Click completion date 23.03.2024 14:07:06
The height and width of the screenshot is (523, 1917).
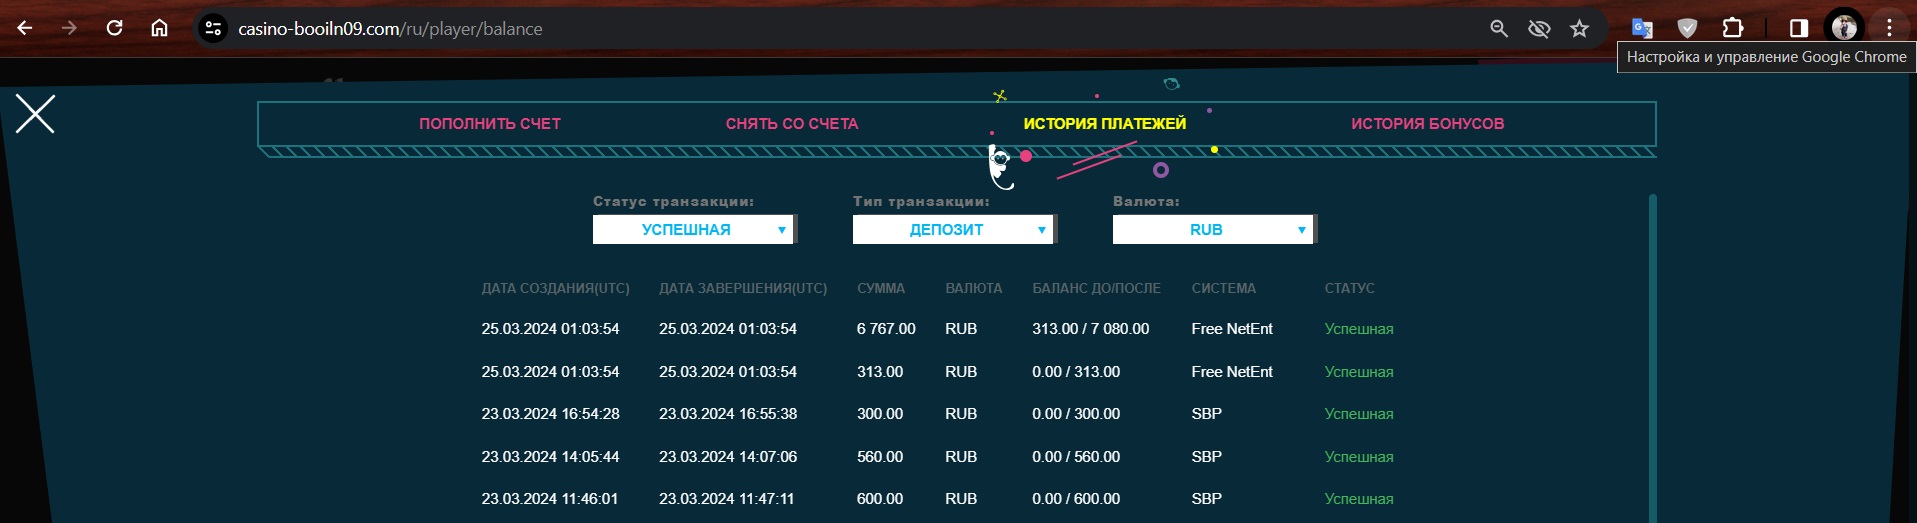click(728, 457)
